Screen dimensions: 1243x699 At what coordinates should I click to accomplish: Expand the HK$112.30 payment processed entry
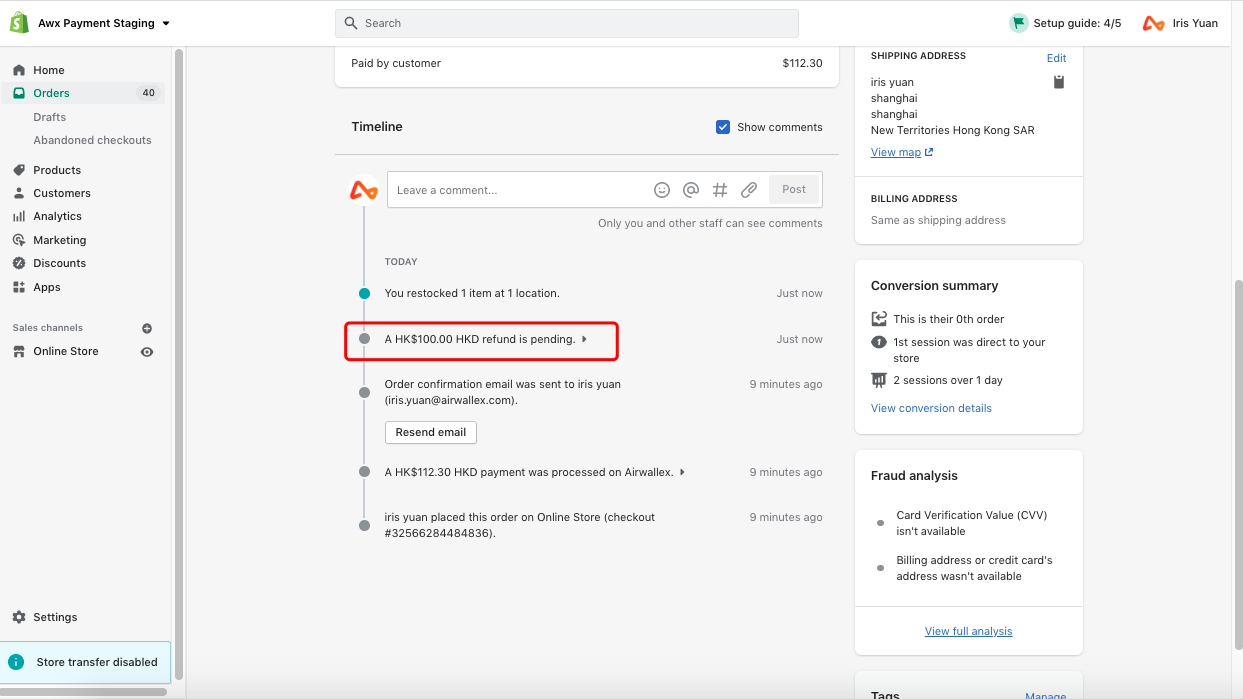coord(682,472)
